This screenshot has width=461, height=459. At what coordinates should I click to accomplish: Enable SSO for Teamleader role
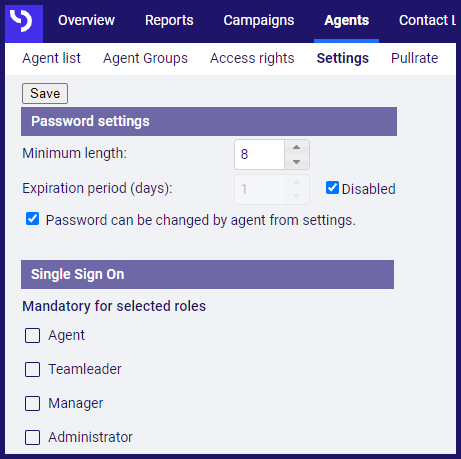(x=32, y=369)
